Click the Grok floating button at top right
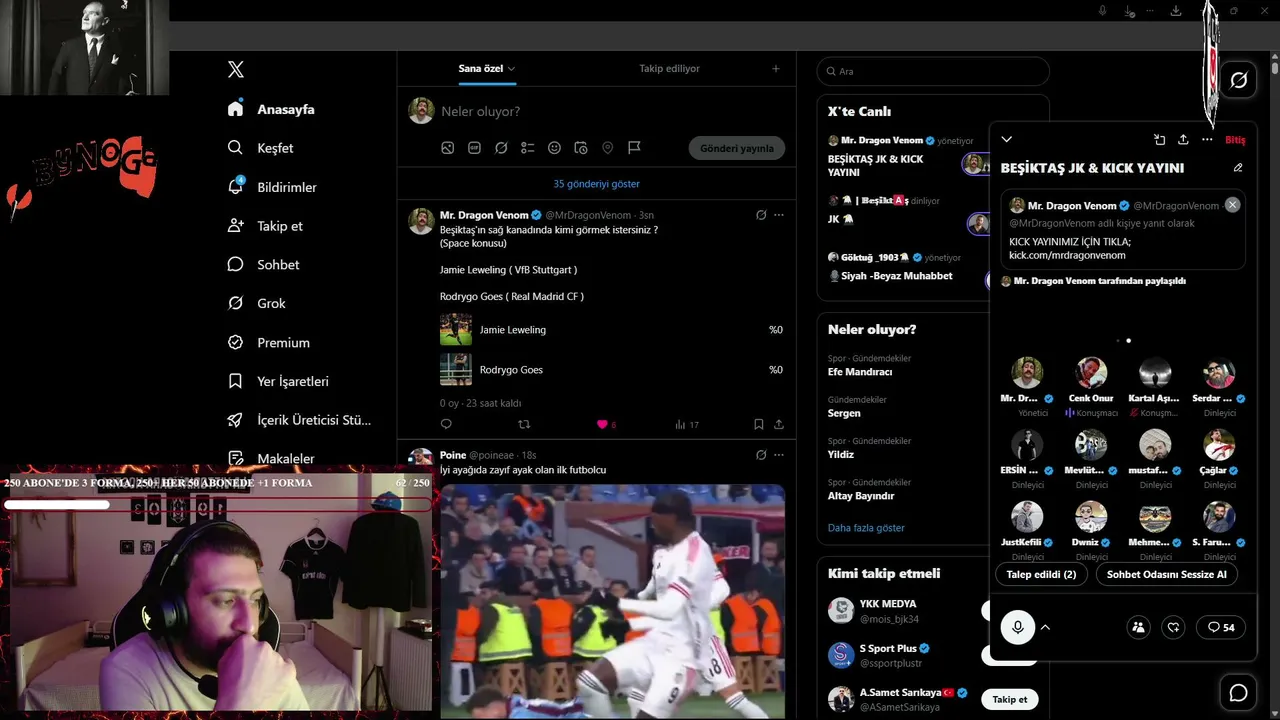The image size is (1280, 720). point(1238,80)
